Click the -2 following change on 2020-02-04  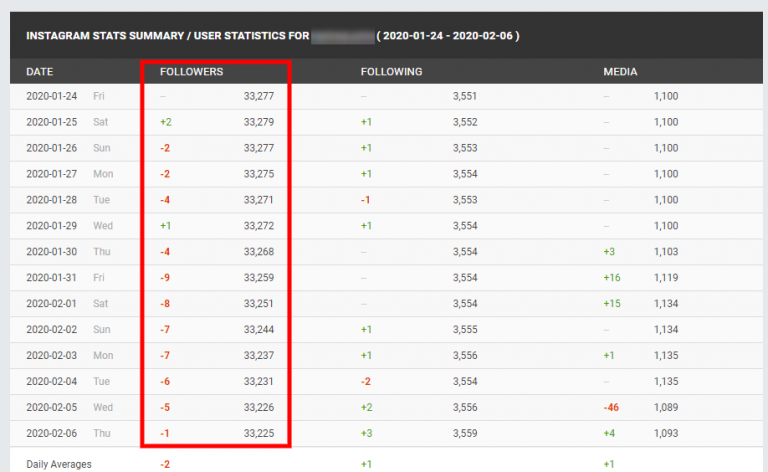[366, 381]
